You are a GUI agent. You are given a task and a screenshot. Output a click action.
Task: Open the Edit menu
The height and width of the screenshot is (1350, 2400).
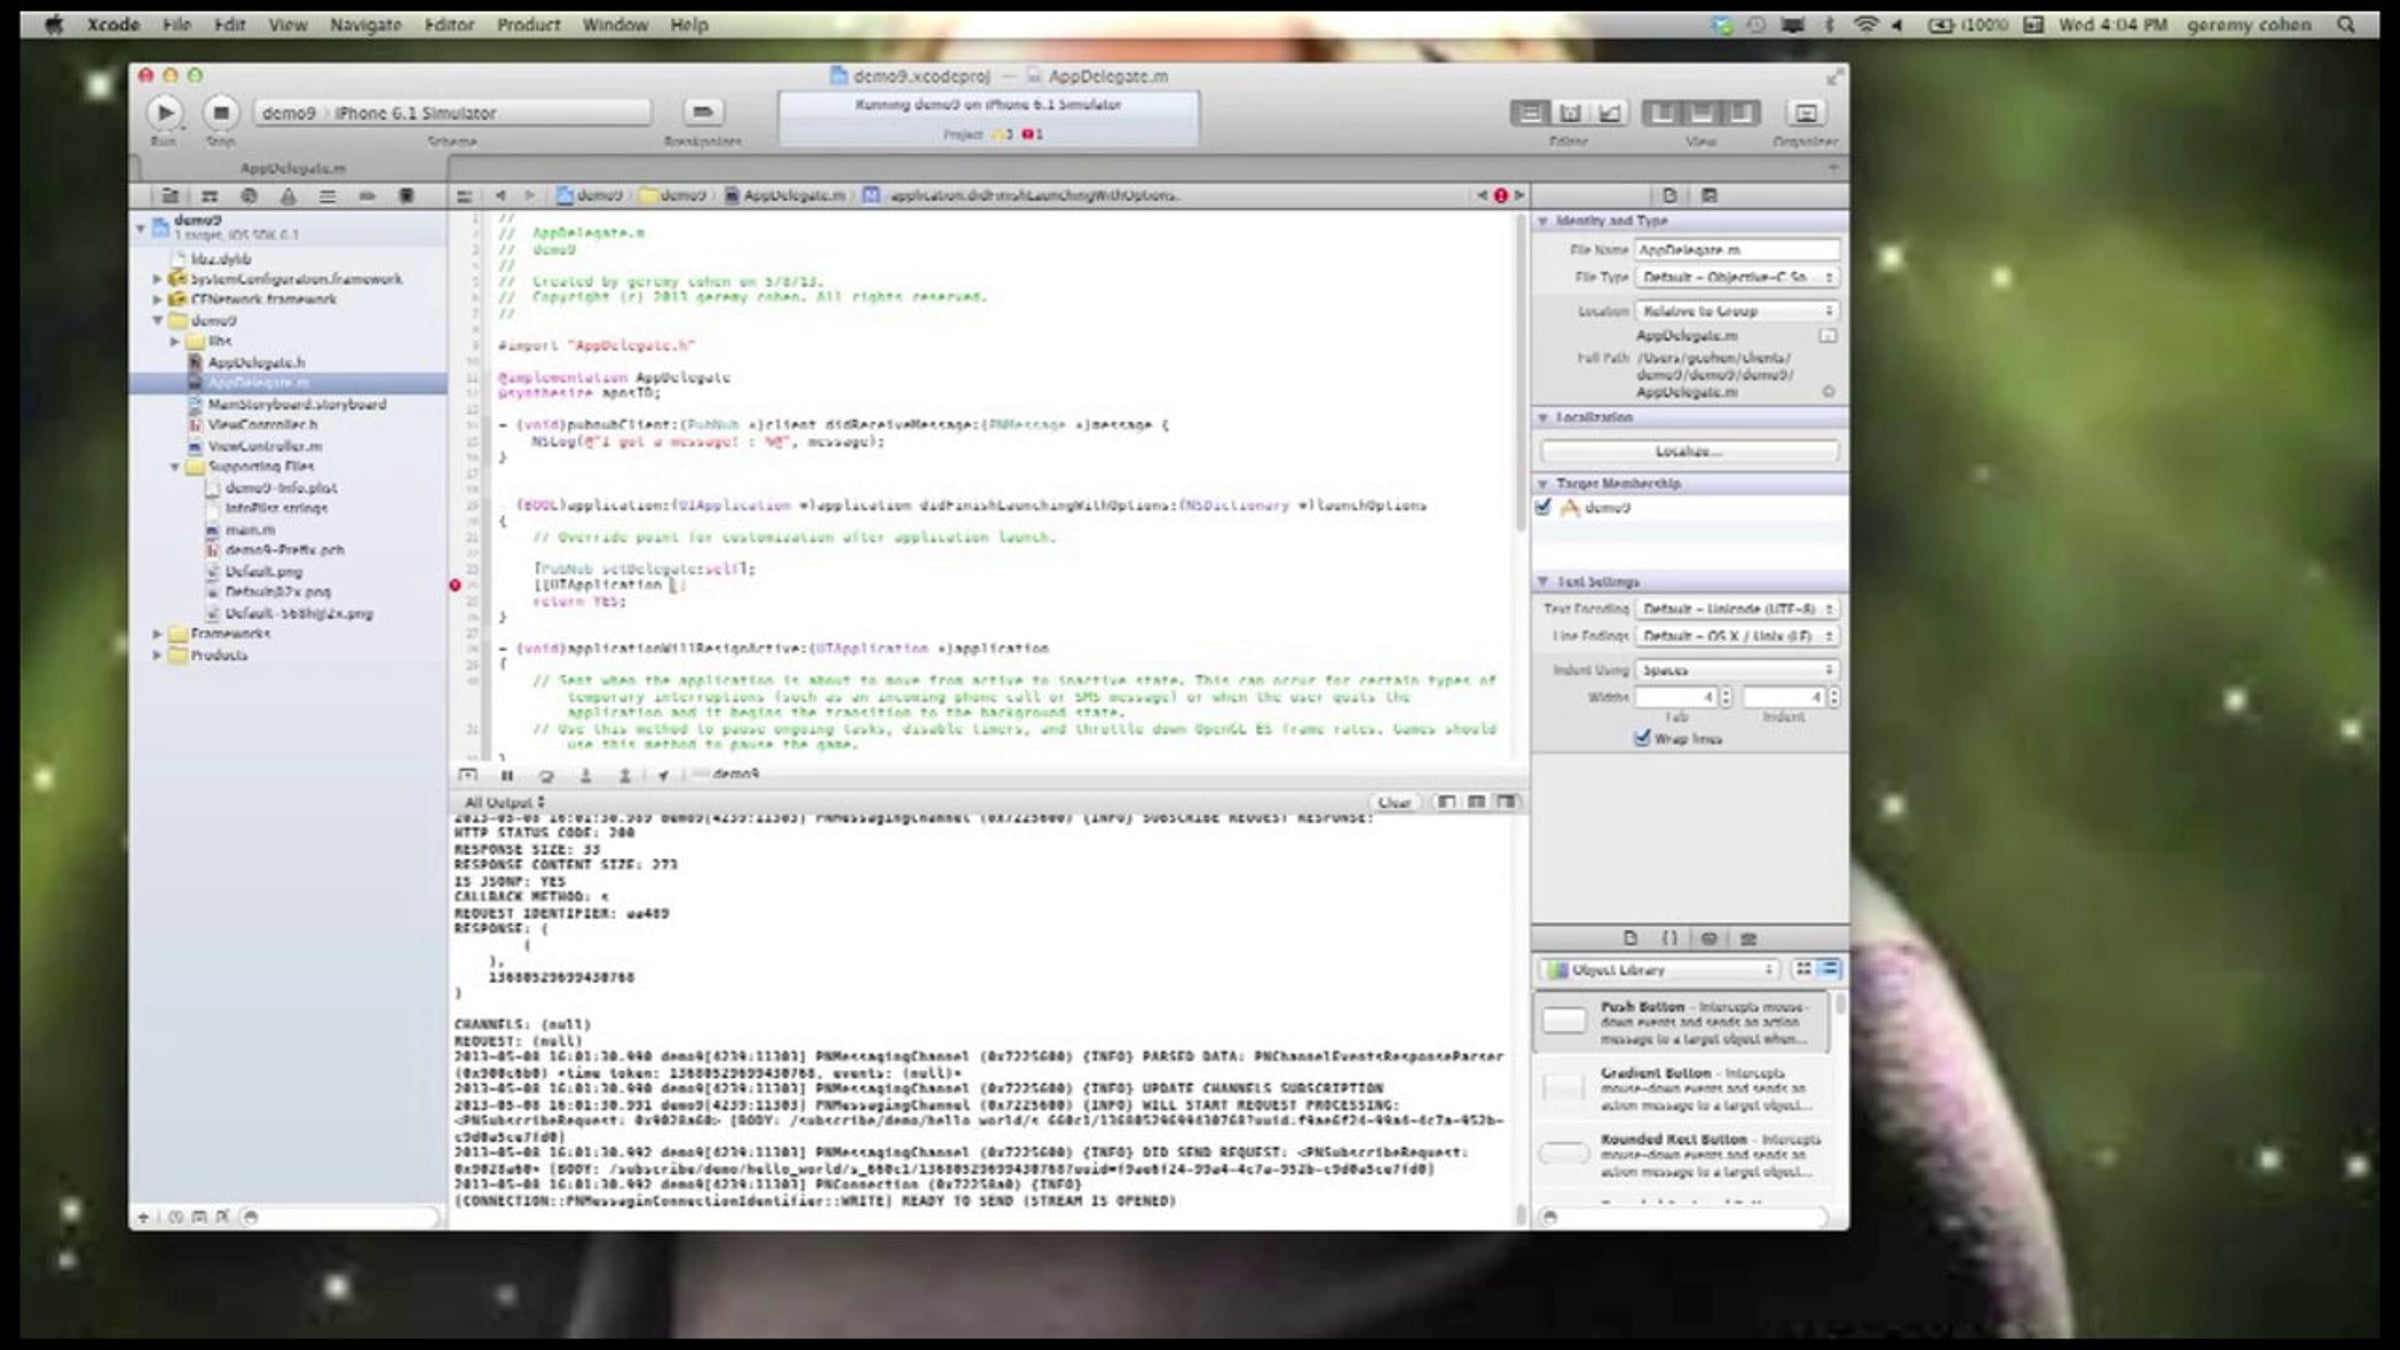click(230, 25)
